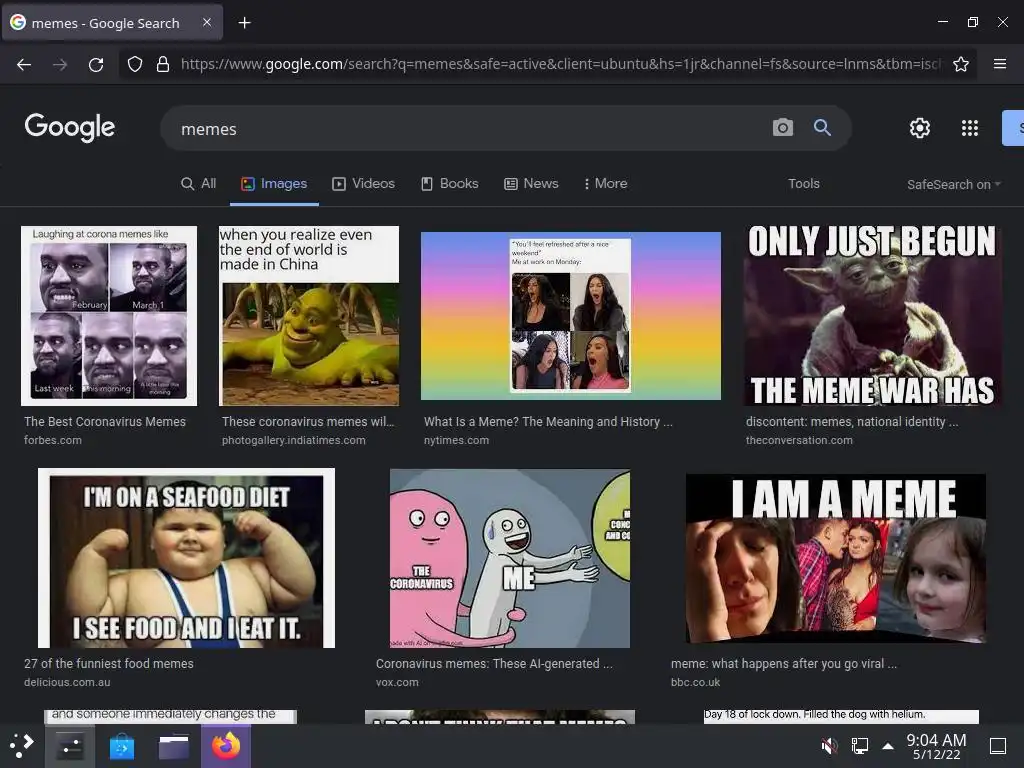Switch to the News tab
Screen dimensions: 1024x768
[532, 184]
